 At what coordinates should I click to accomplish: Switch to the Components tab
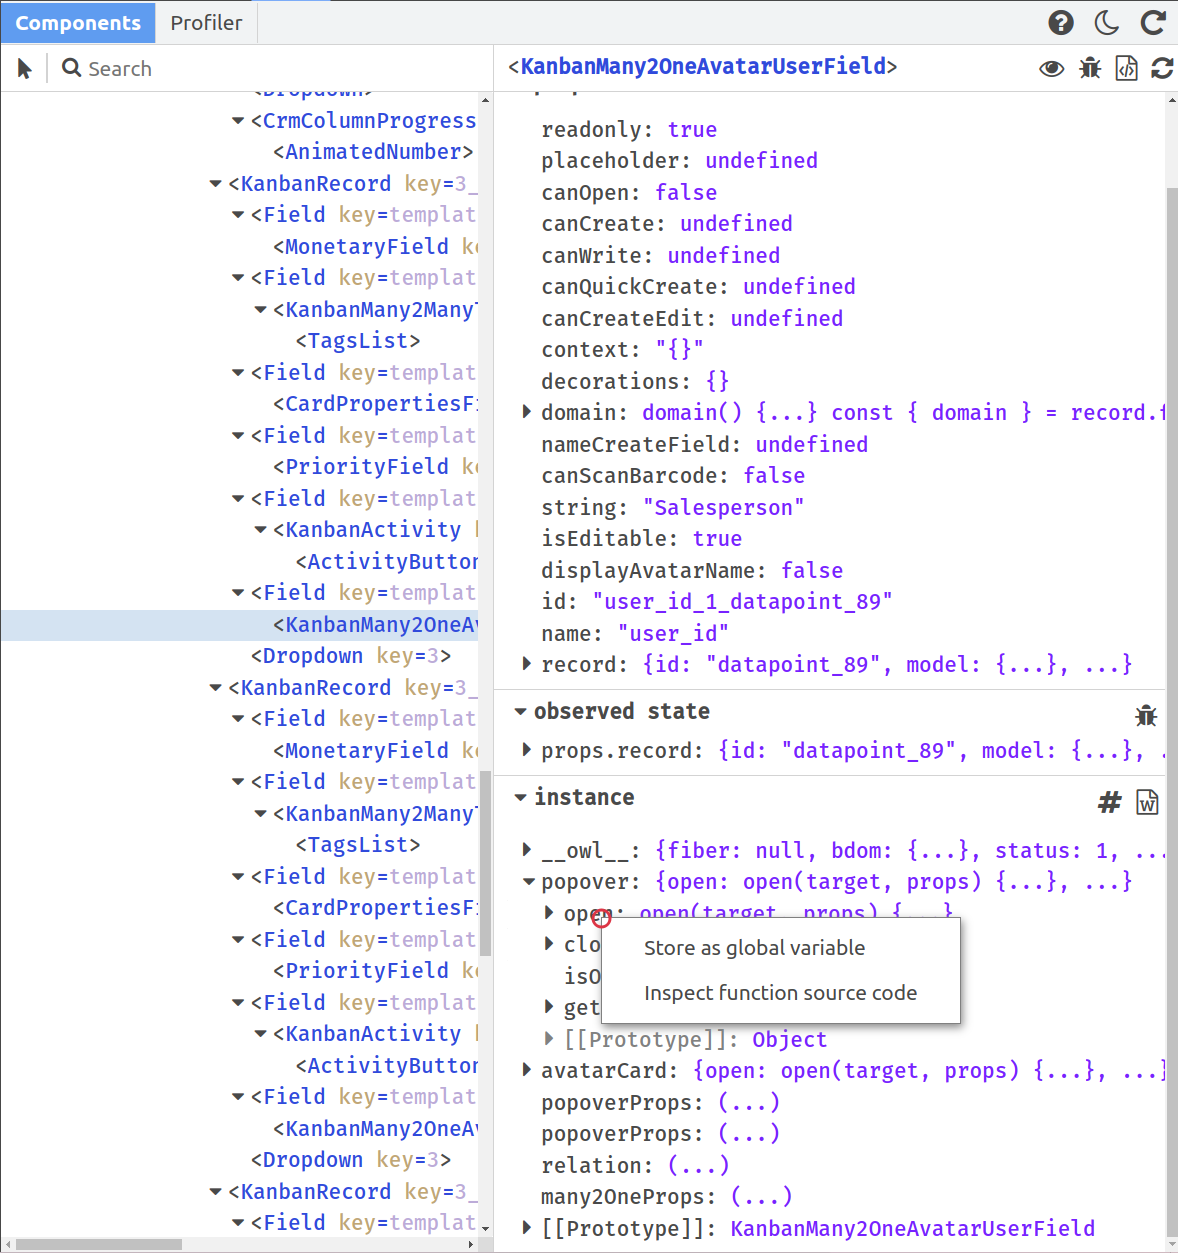point(78,22)
